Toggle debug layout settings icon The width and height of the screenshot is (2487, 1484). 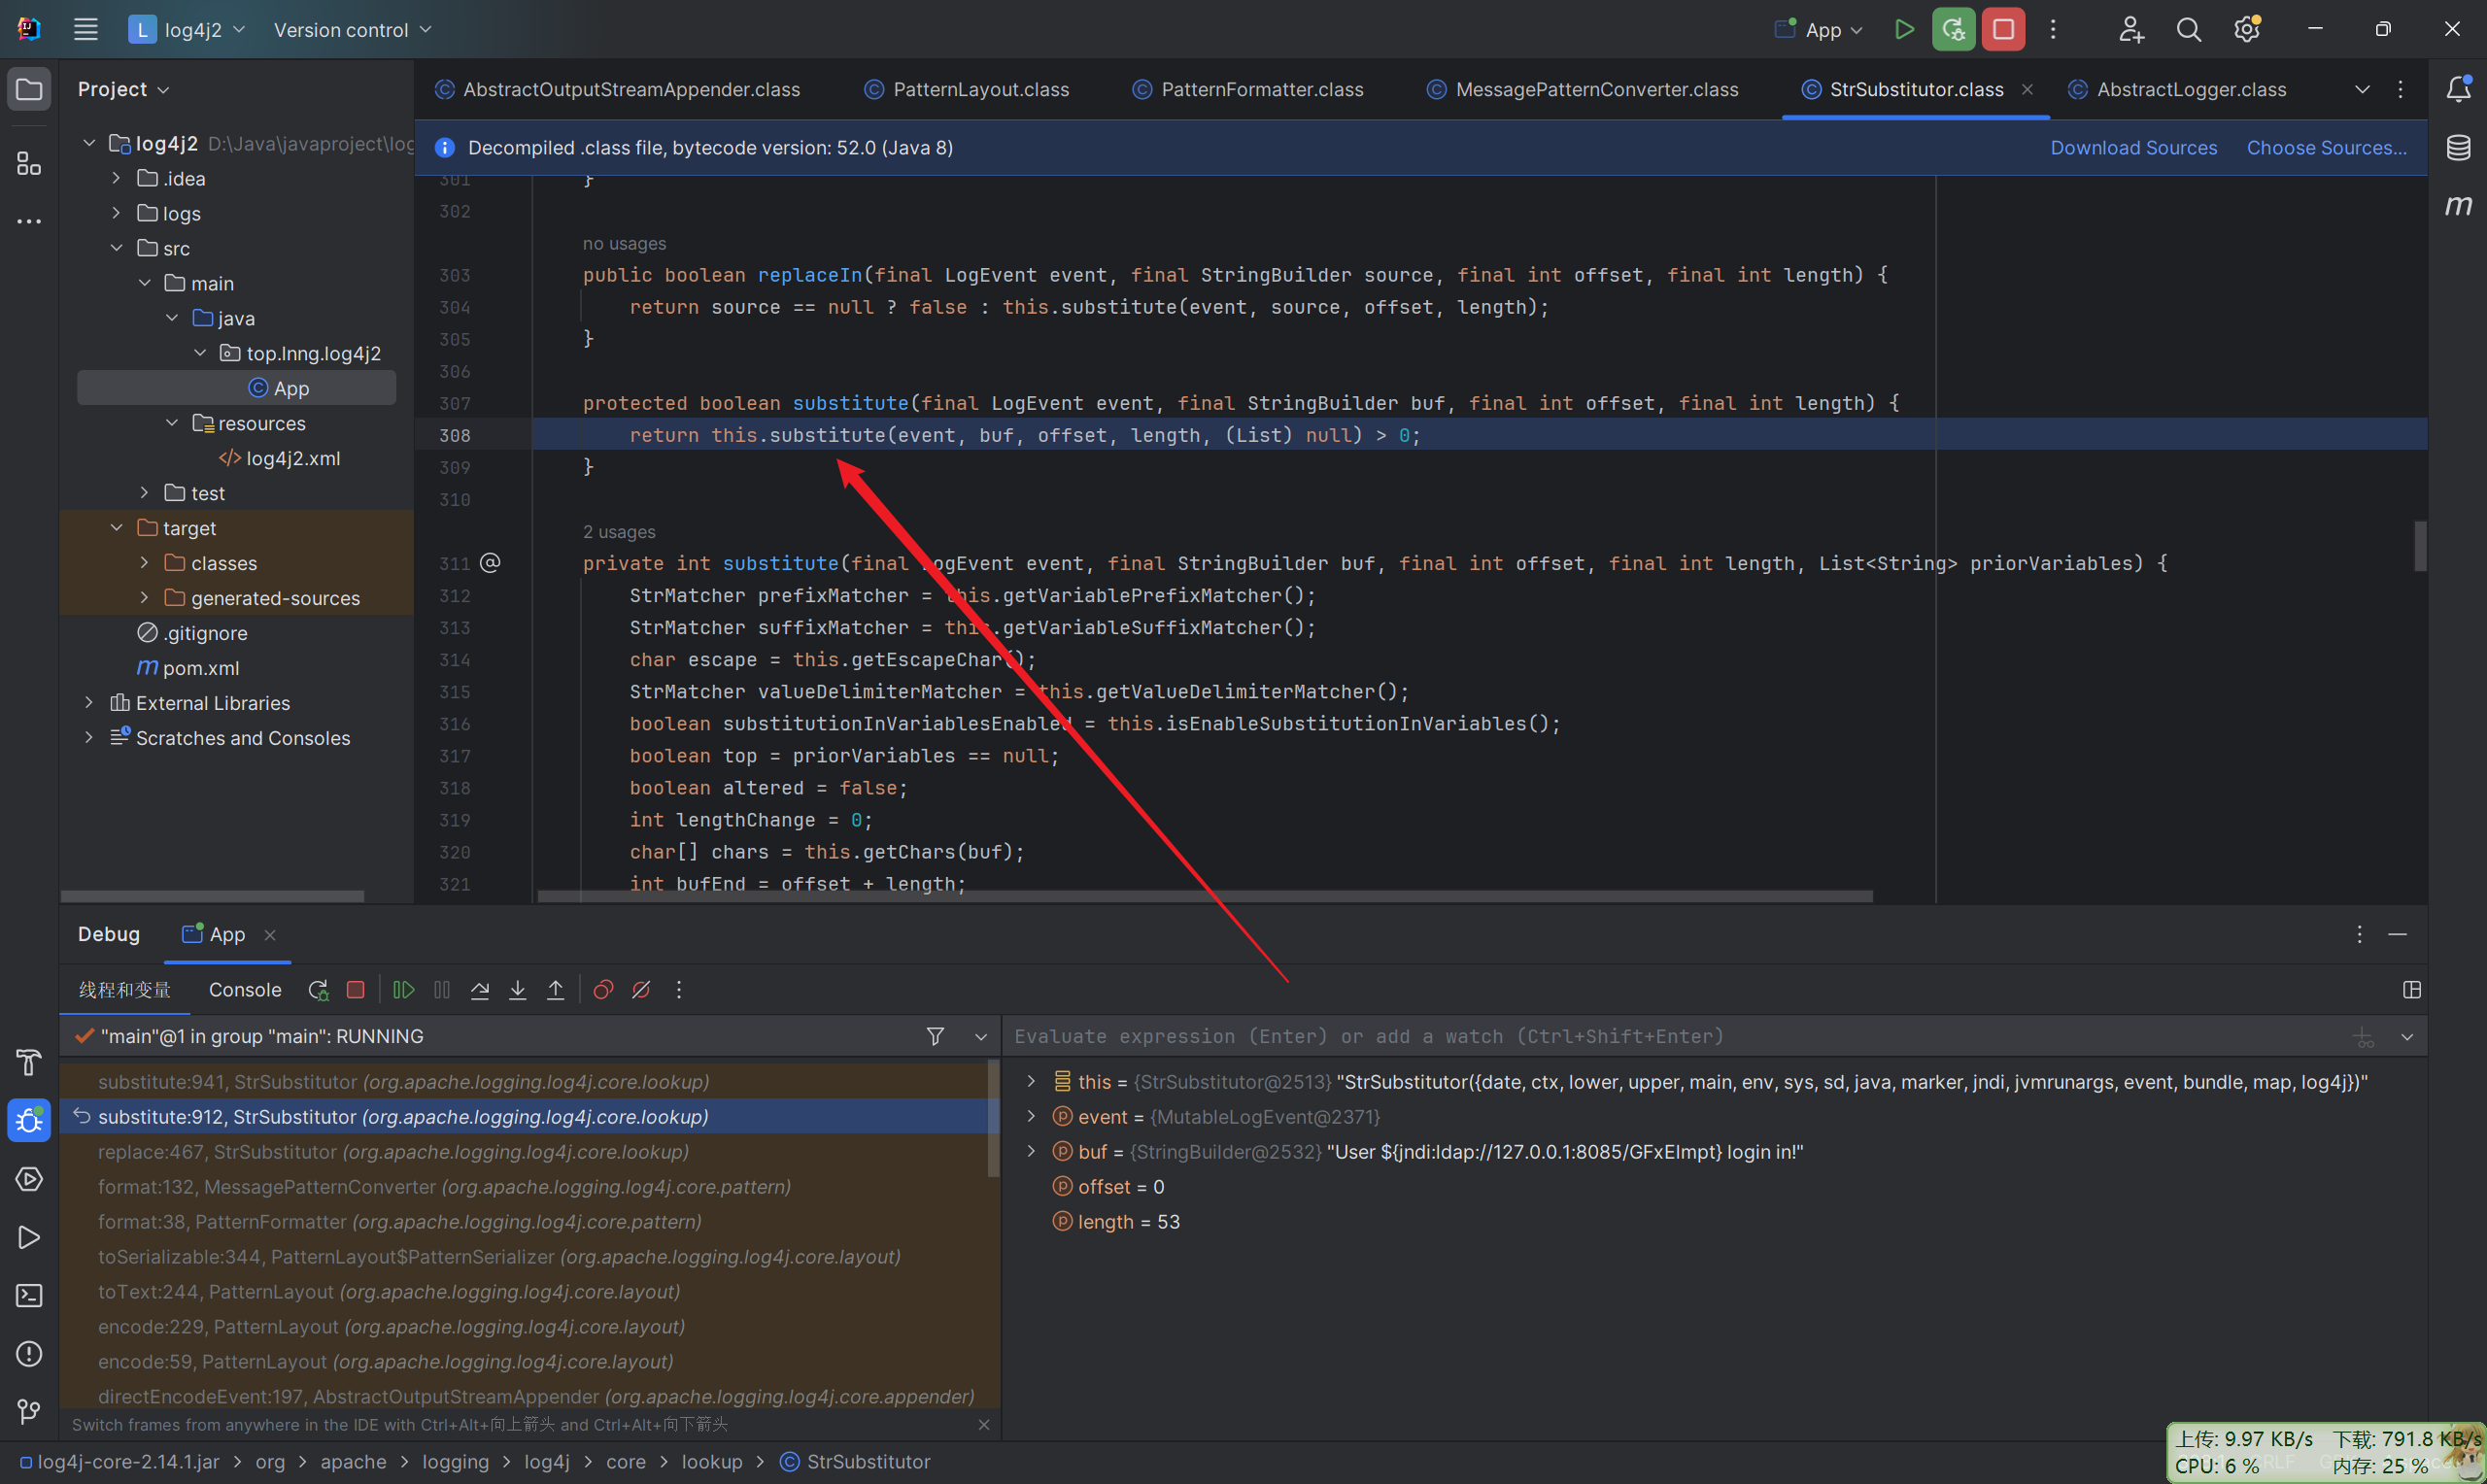tap(2411, 989)
